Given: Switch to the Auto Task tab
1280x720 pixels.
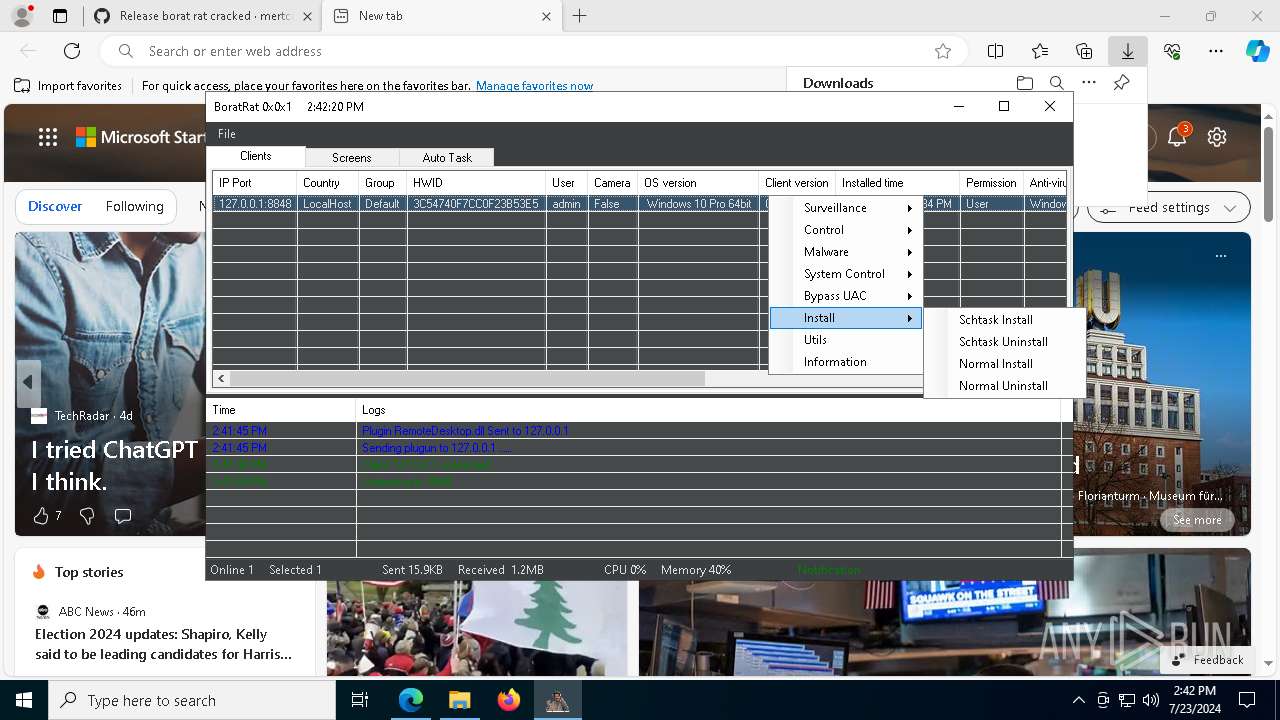Looking at the screenshot, I should (x=446, y=158).
